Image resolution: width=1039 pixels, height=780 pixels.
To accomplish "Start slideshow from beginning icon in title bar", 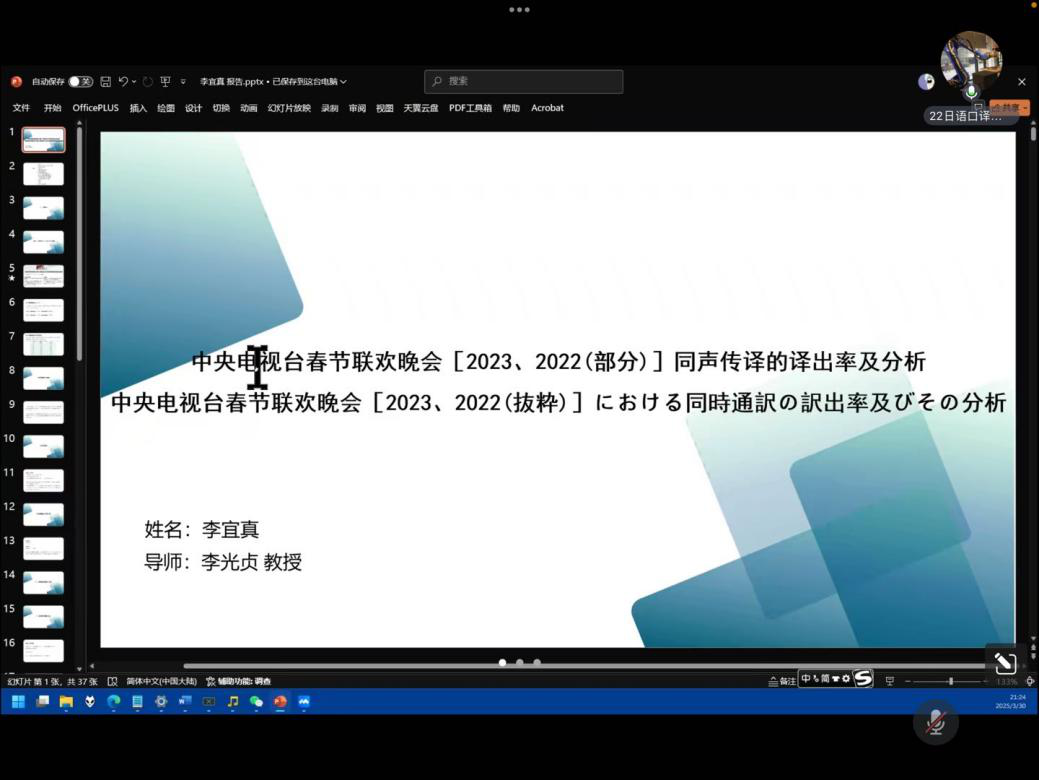I will point(165,82).
